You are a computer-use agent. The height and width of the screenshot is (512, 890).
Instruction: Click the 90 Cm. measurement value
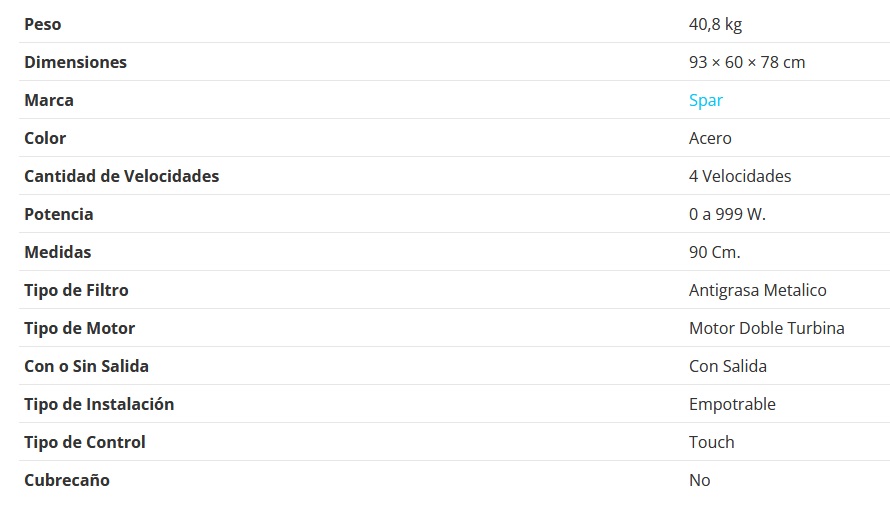(x=714, y=252)
